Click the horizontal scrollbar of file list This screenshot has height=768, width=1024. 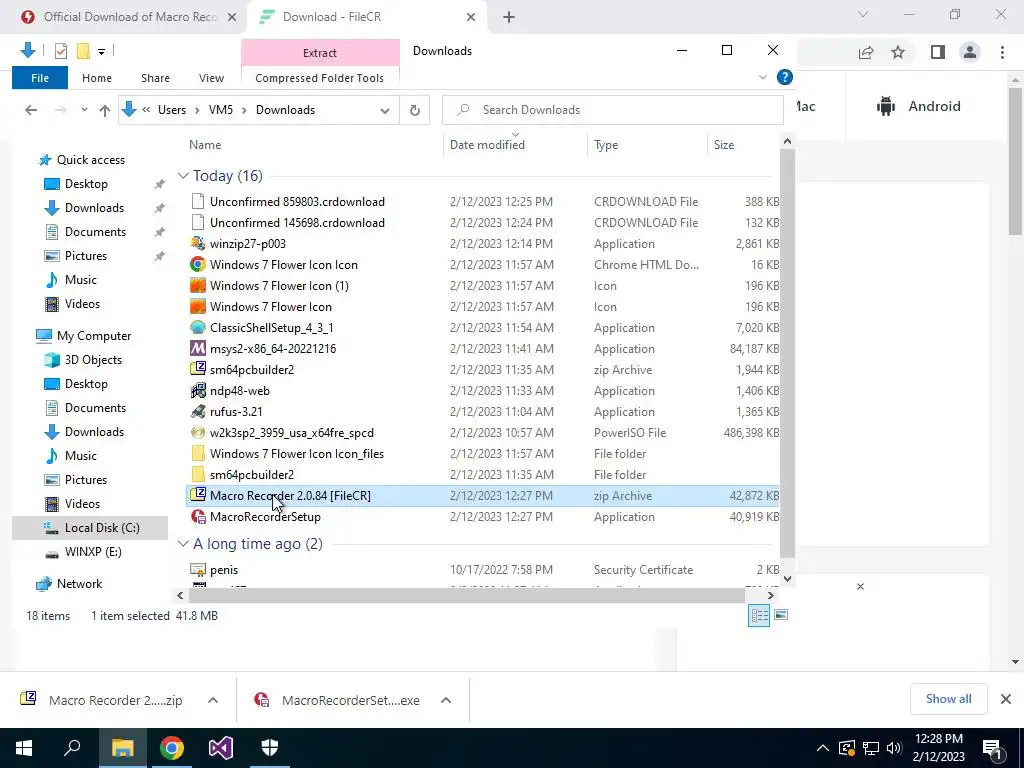point(466,596)
